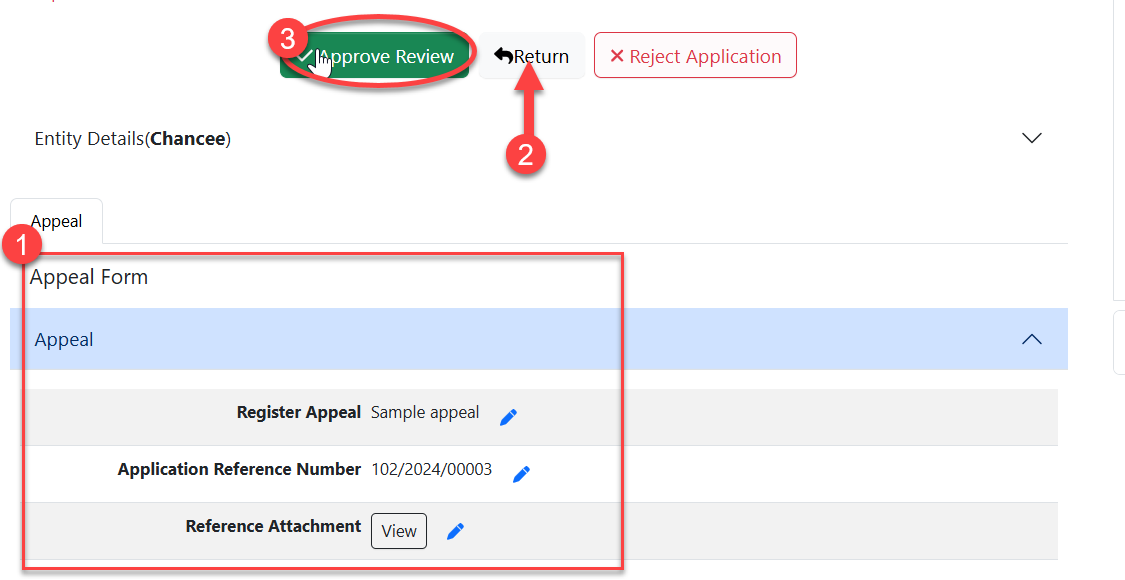Screen dimensions: 1125x580
Task: Click the Reference Attachment edit pencil
Action: coord(455,532)
